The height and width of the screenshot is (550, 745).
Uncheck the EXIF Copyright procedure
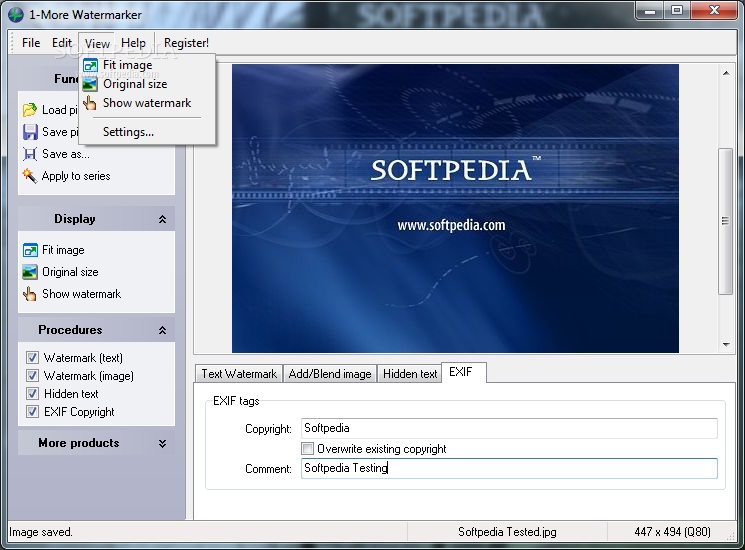[x=32, y=411]
